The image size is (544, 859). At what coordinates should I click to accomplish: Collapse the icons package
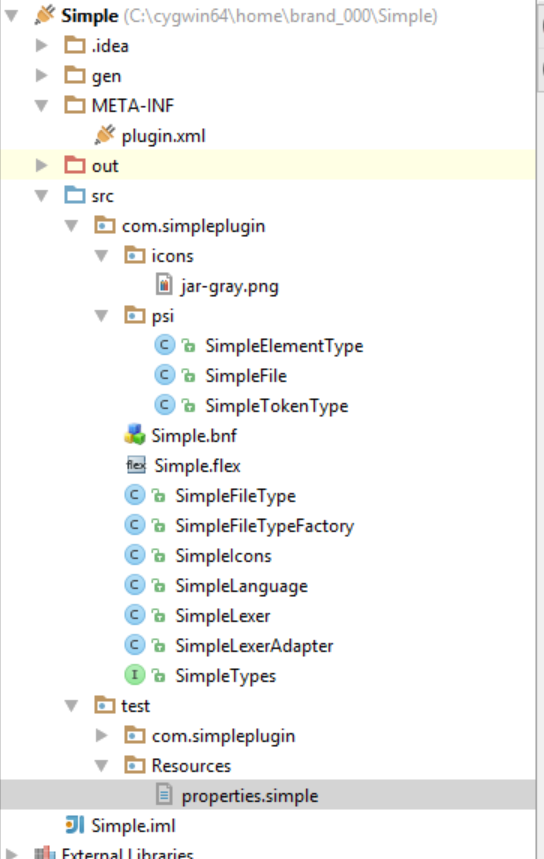click(x=101, y=256)
